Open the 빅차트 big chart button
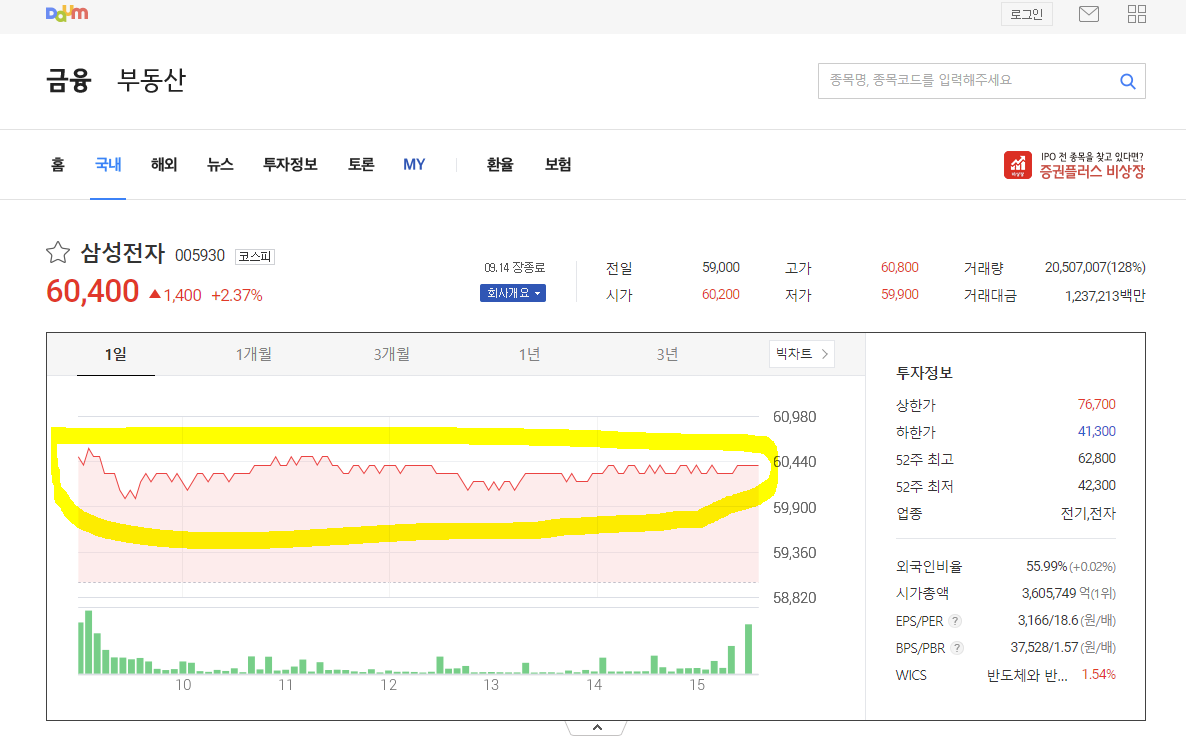 (x=802, y=354)
